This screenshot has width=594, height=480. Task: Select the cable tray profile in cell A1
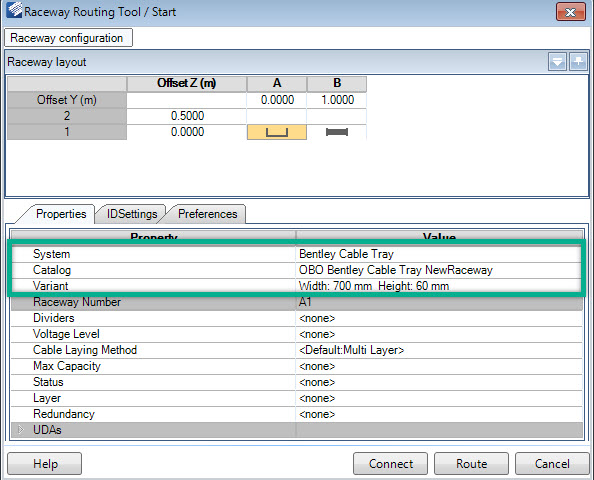point(277,132)
